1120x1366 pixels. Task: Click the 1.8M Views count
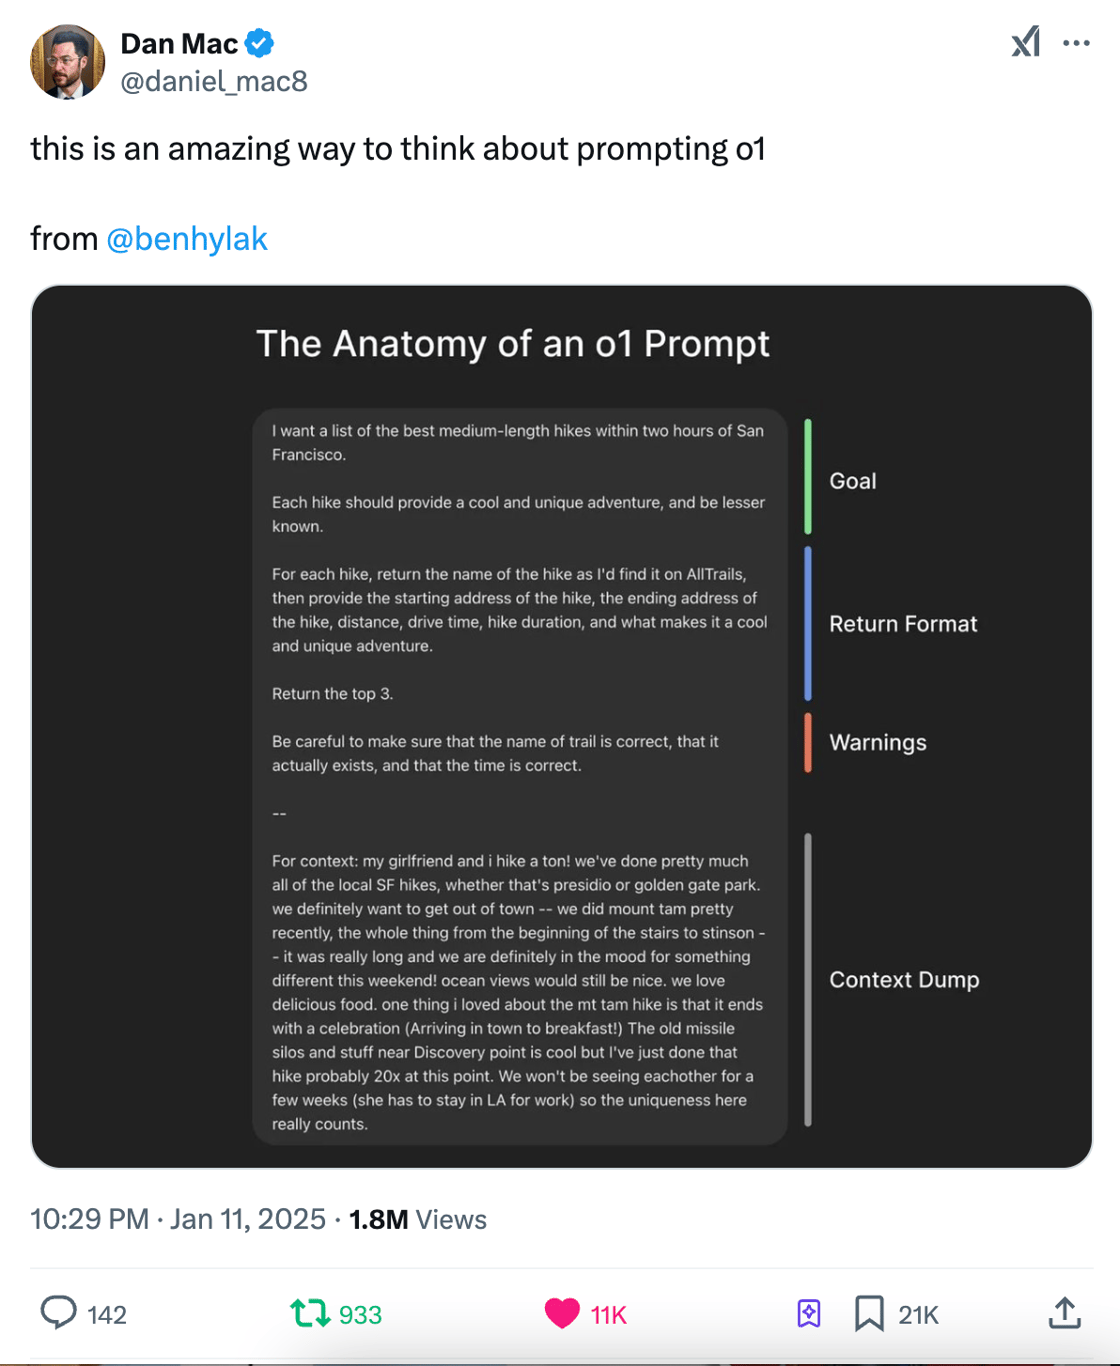[x=418, y=1219]
